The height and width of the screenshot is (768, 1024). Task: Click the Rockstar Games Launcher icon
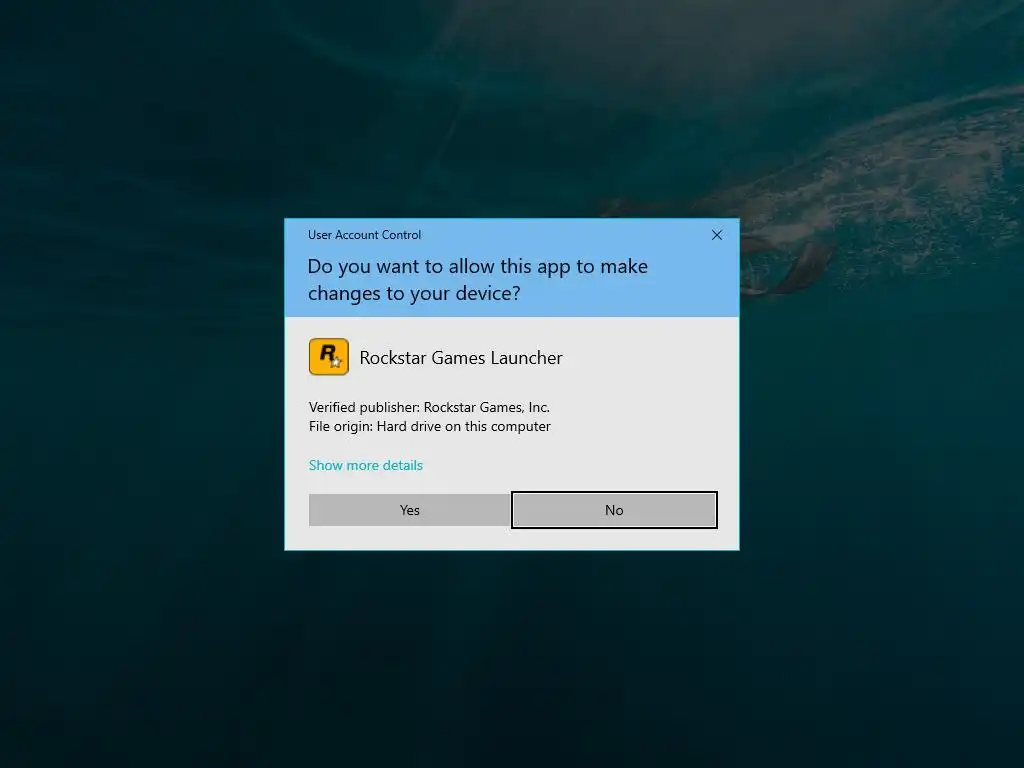(x=328, y=357)
